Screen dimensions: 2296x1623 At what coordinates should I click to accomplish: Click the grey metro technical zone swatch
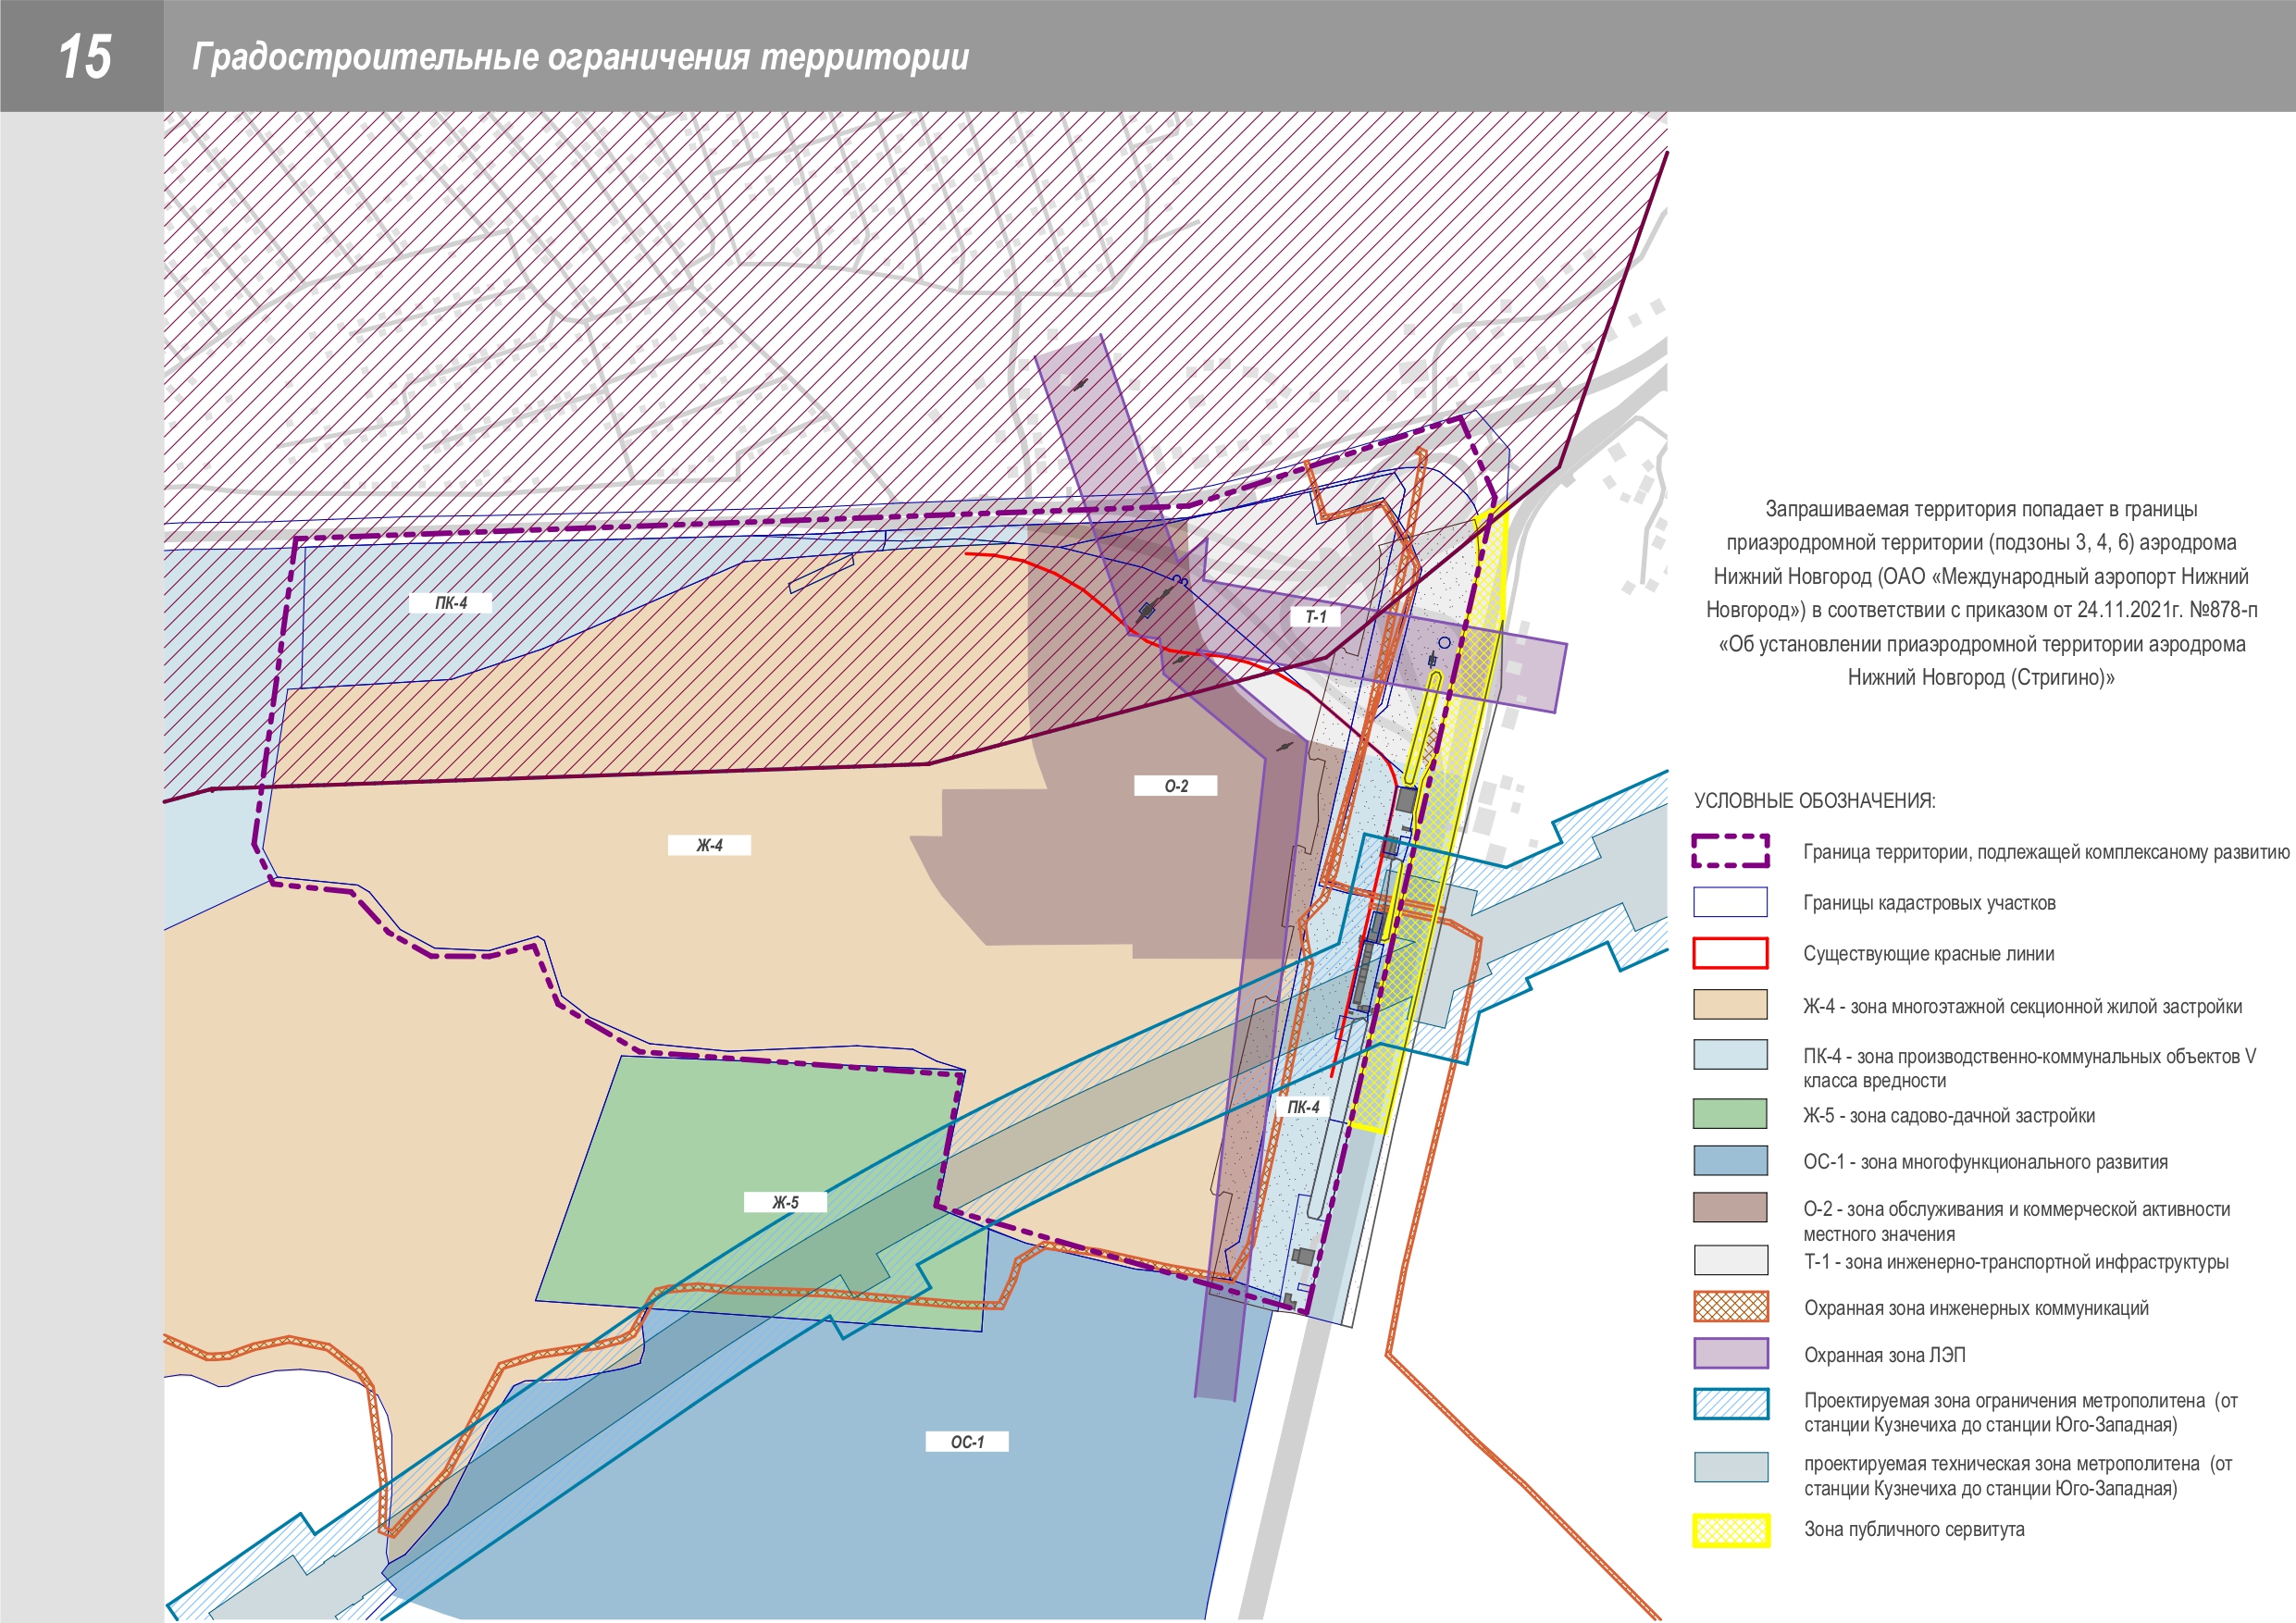1730,1467
